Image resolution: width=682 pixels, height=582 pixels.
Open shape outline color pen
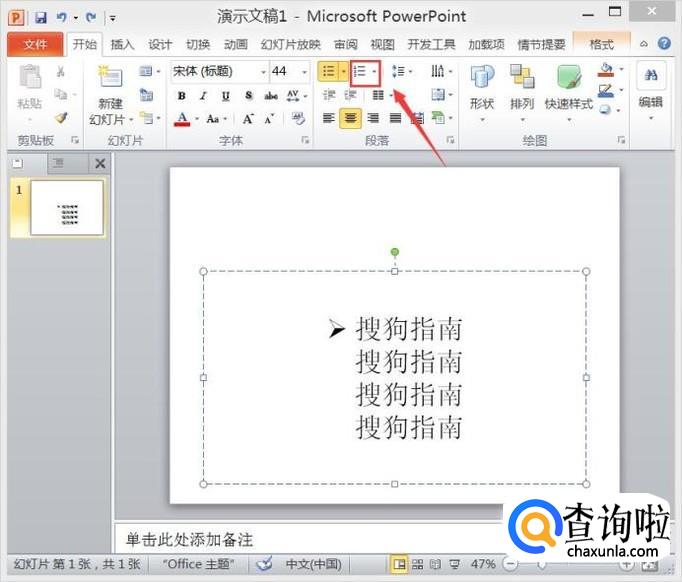point(606,90)
